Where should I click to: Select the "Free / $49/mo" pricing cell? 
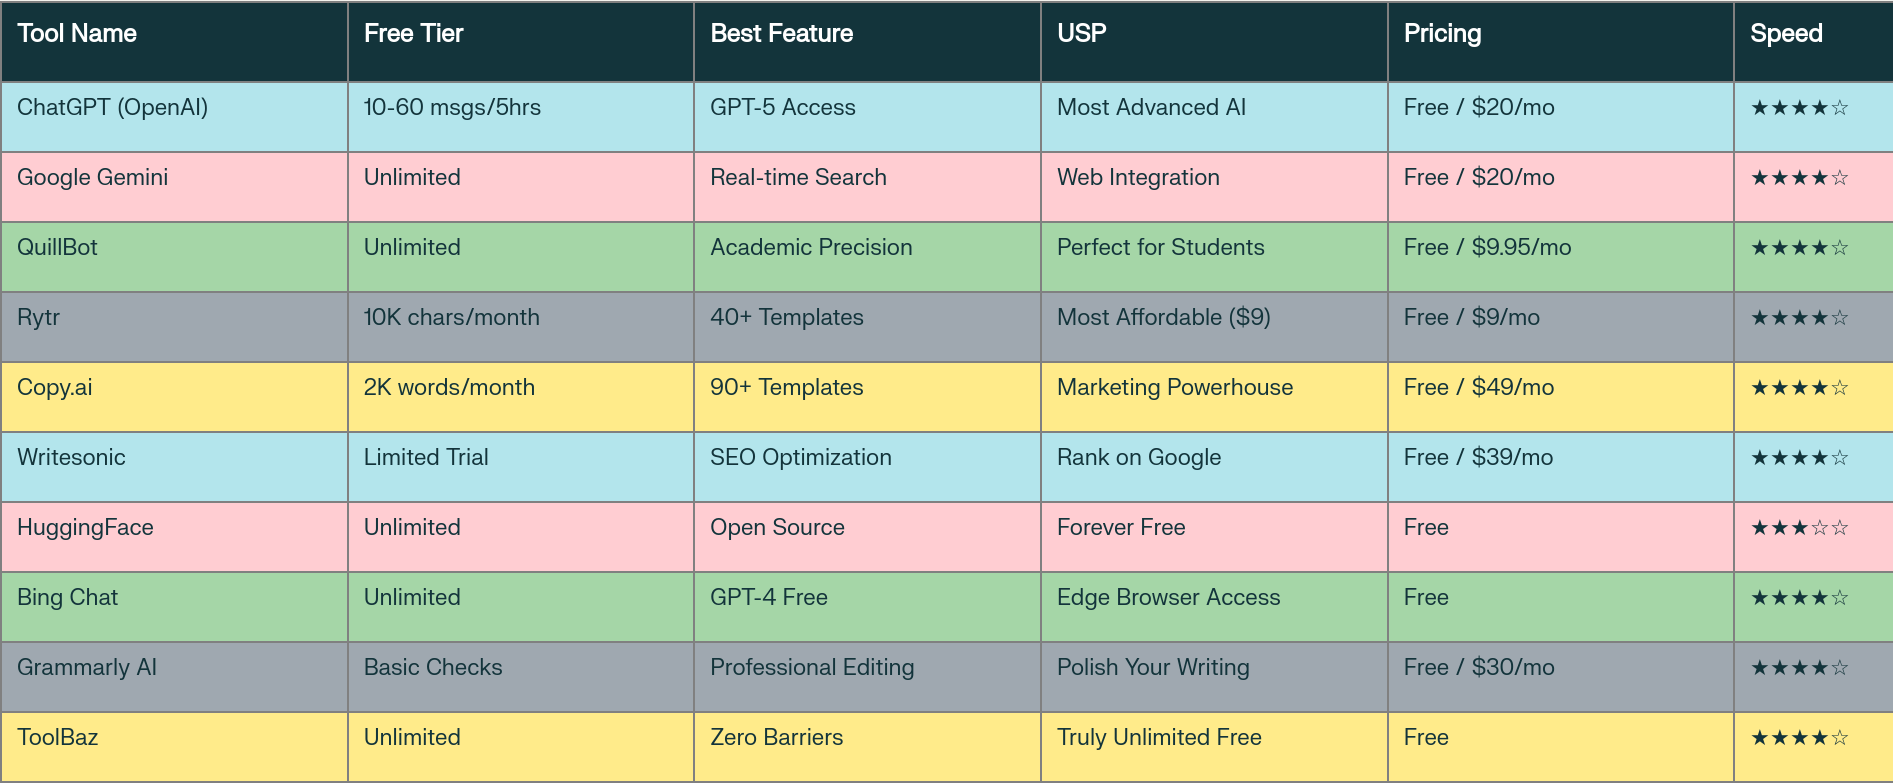tap(1478, 388)
